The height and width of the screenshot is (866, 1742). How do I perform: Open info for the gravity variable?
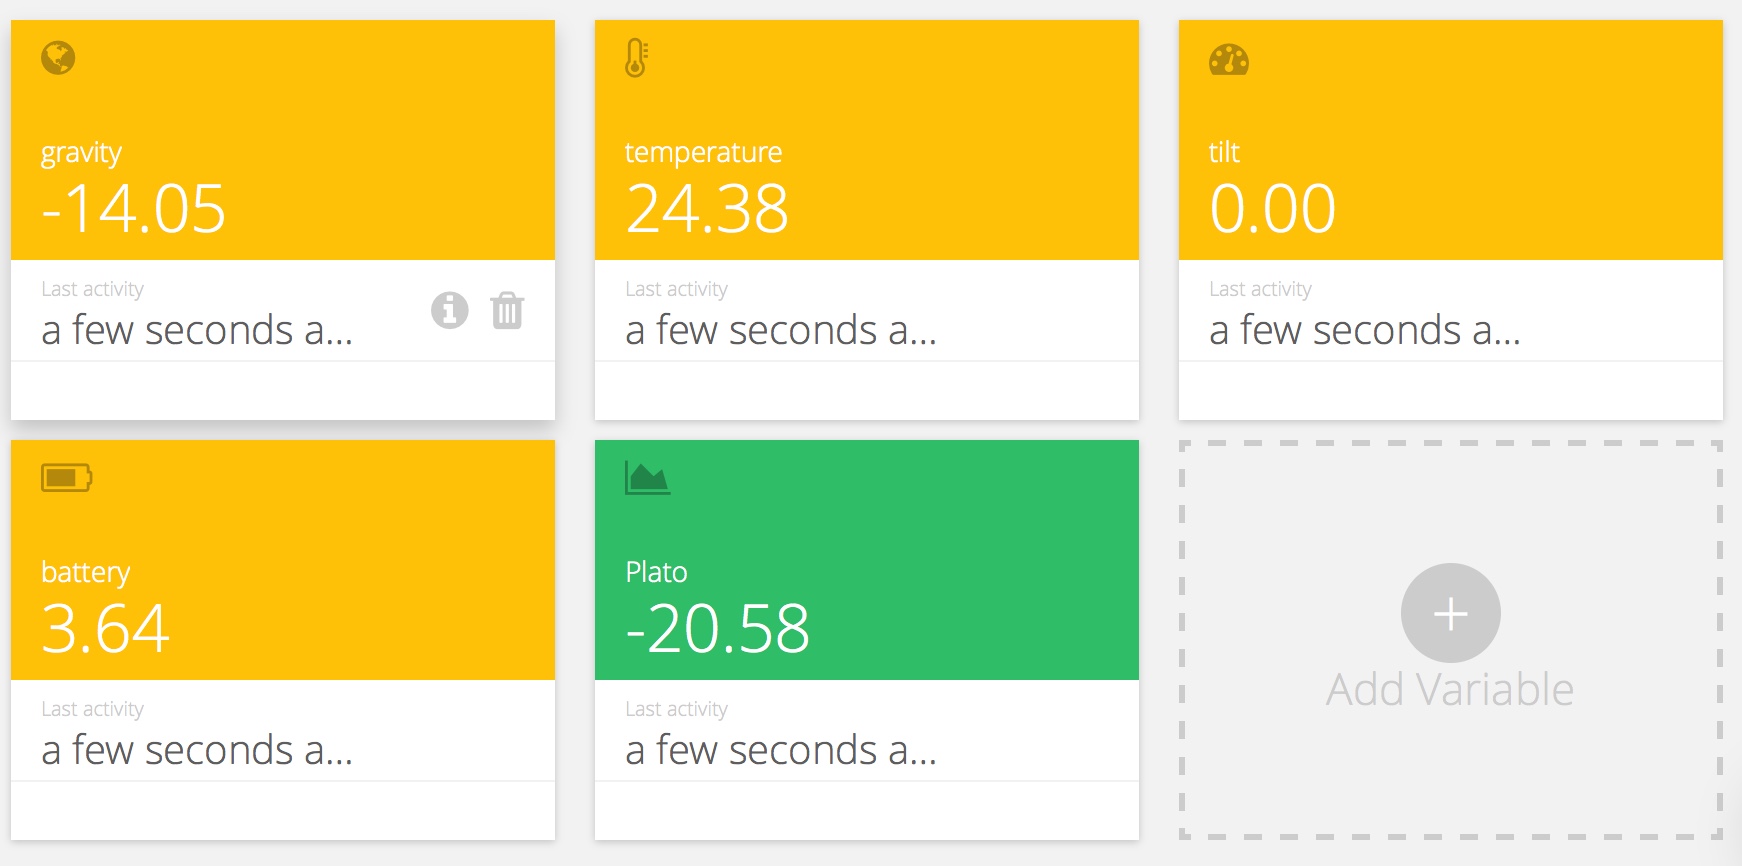tap(450, 310)
